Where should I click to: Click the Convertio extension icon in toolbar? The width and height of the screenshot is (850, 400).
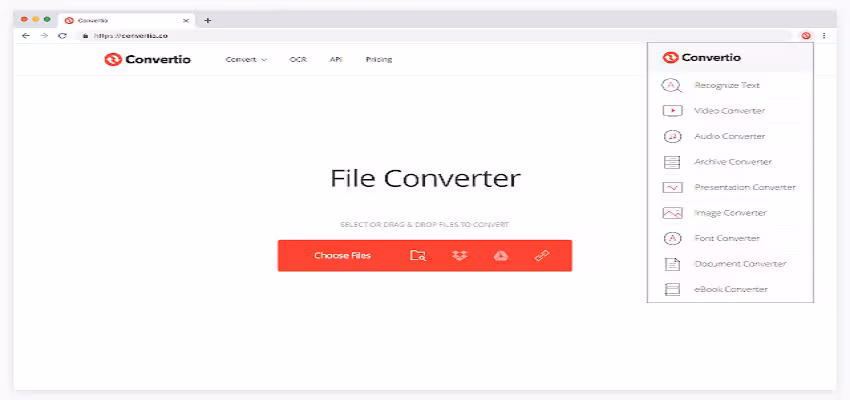pos(806,36)
